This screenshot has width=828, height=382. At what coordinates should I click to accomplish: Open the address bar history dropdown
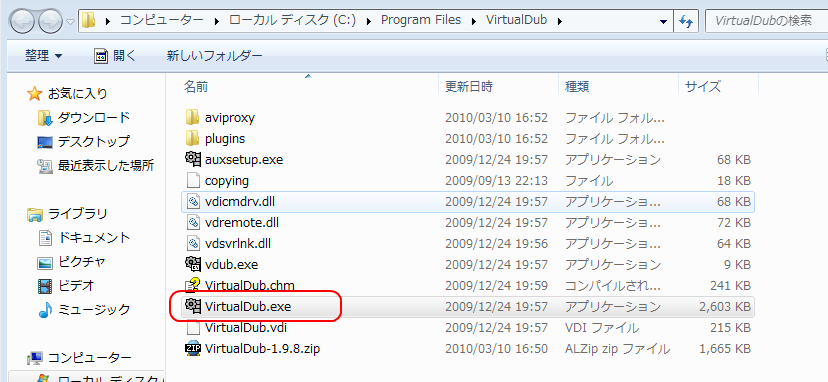click(663, 22)
